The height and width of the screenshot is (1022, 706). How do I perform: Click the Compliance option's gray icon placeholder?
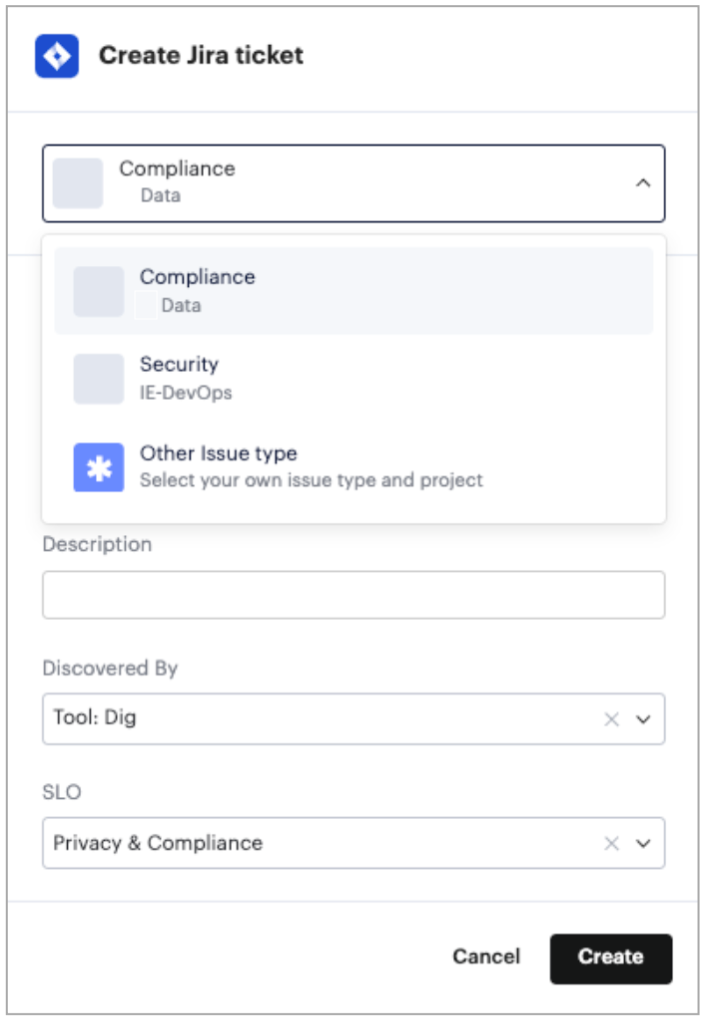pyautogui.click(x=98, y=291)
